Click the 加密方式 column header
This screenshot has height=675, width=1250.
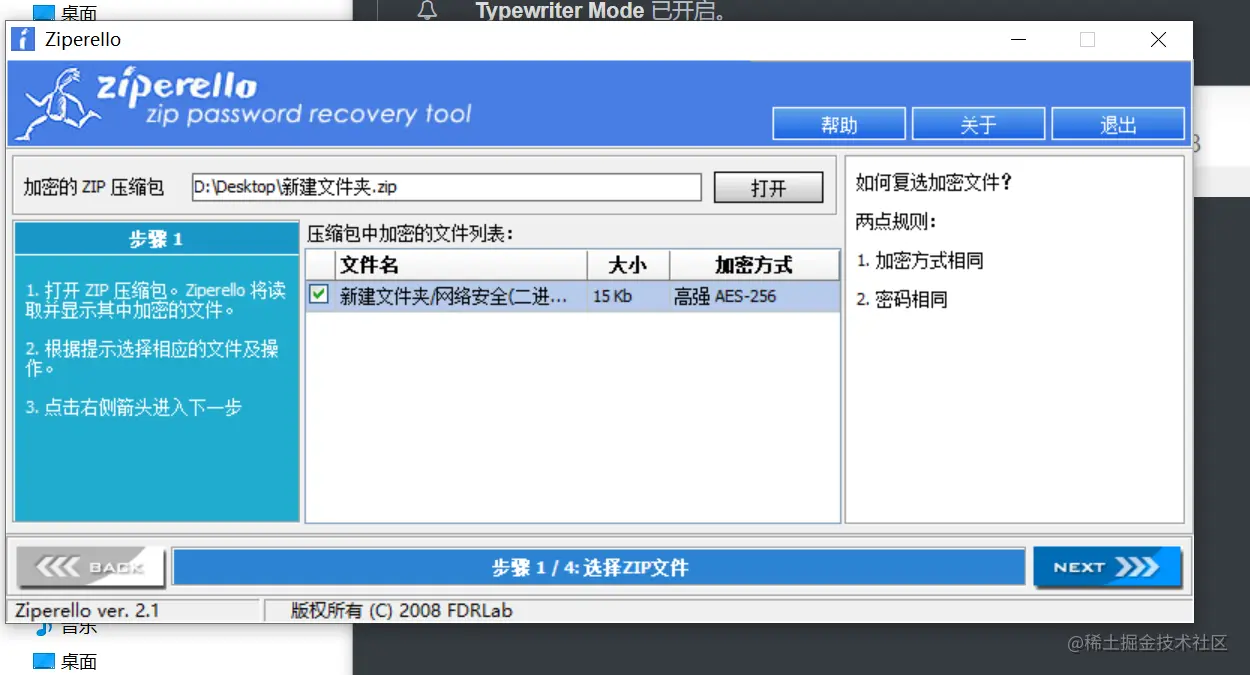(x=754, y=265)
